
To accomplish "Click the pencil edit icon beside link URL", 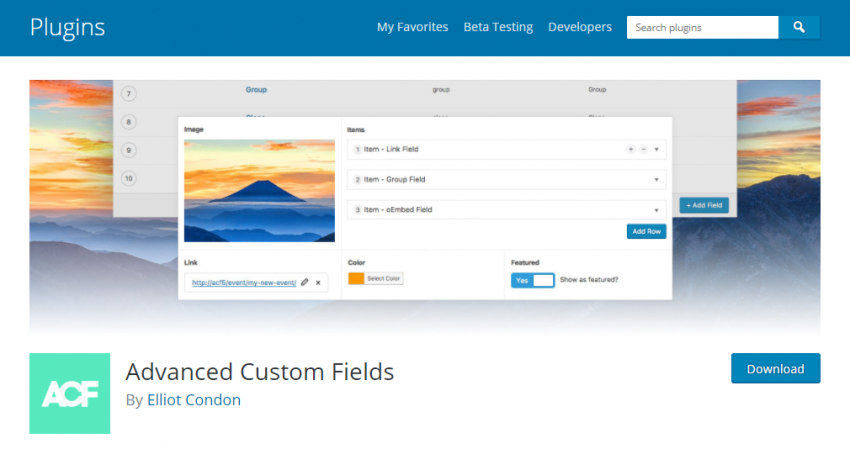I will (305, 283).
